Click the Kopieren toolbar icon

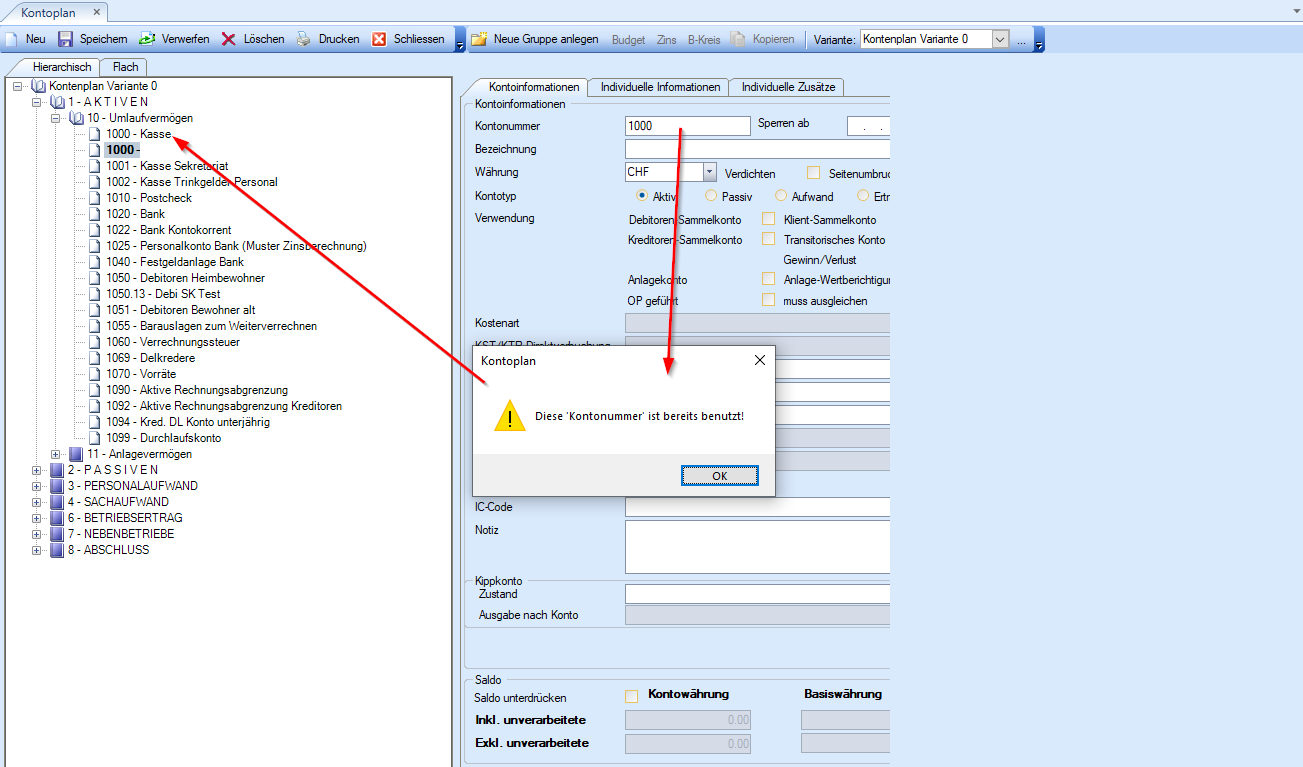pos(738,39)
